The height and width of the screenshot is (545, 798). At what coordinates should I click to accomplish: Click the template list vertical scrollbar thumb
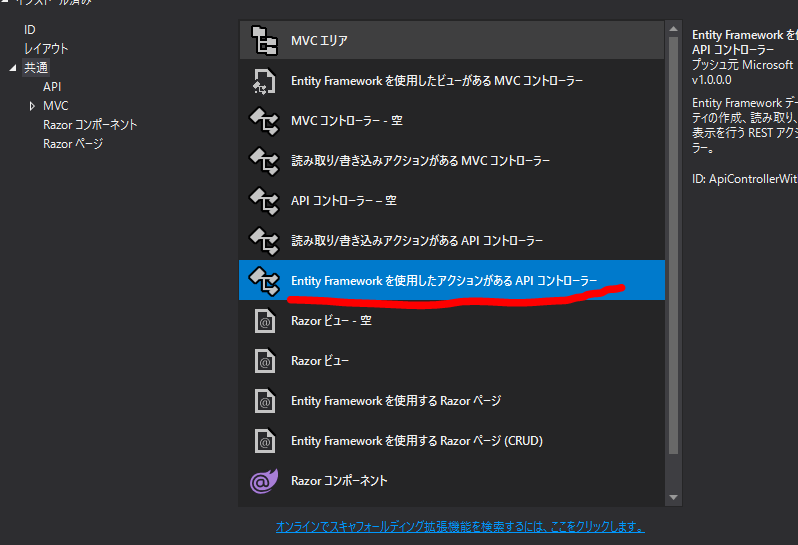tap(673, 245)
